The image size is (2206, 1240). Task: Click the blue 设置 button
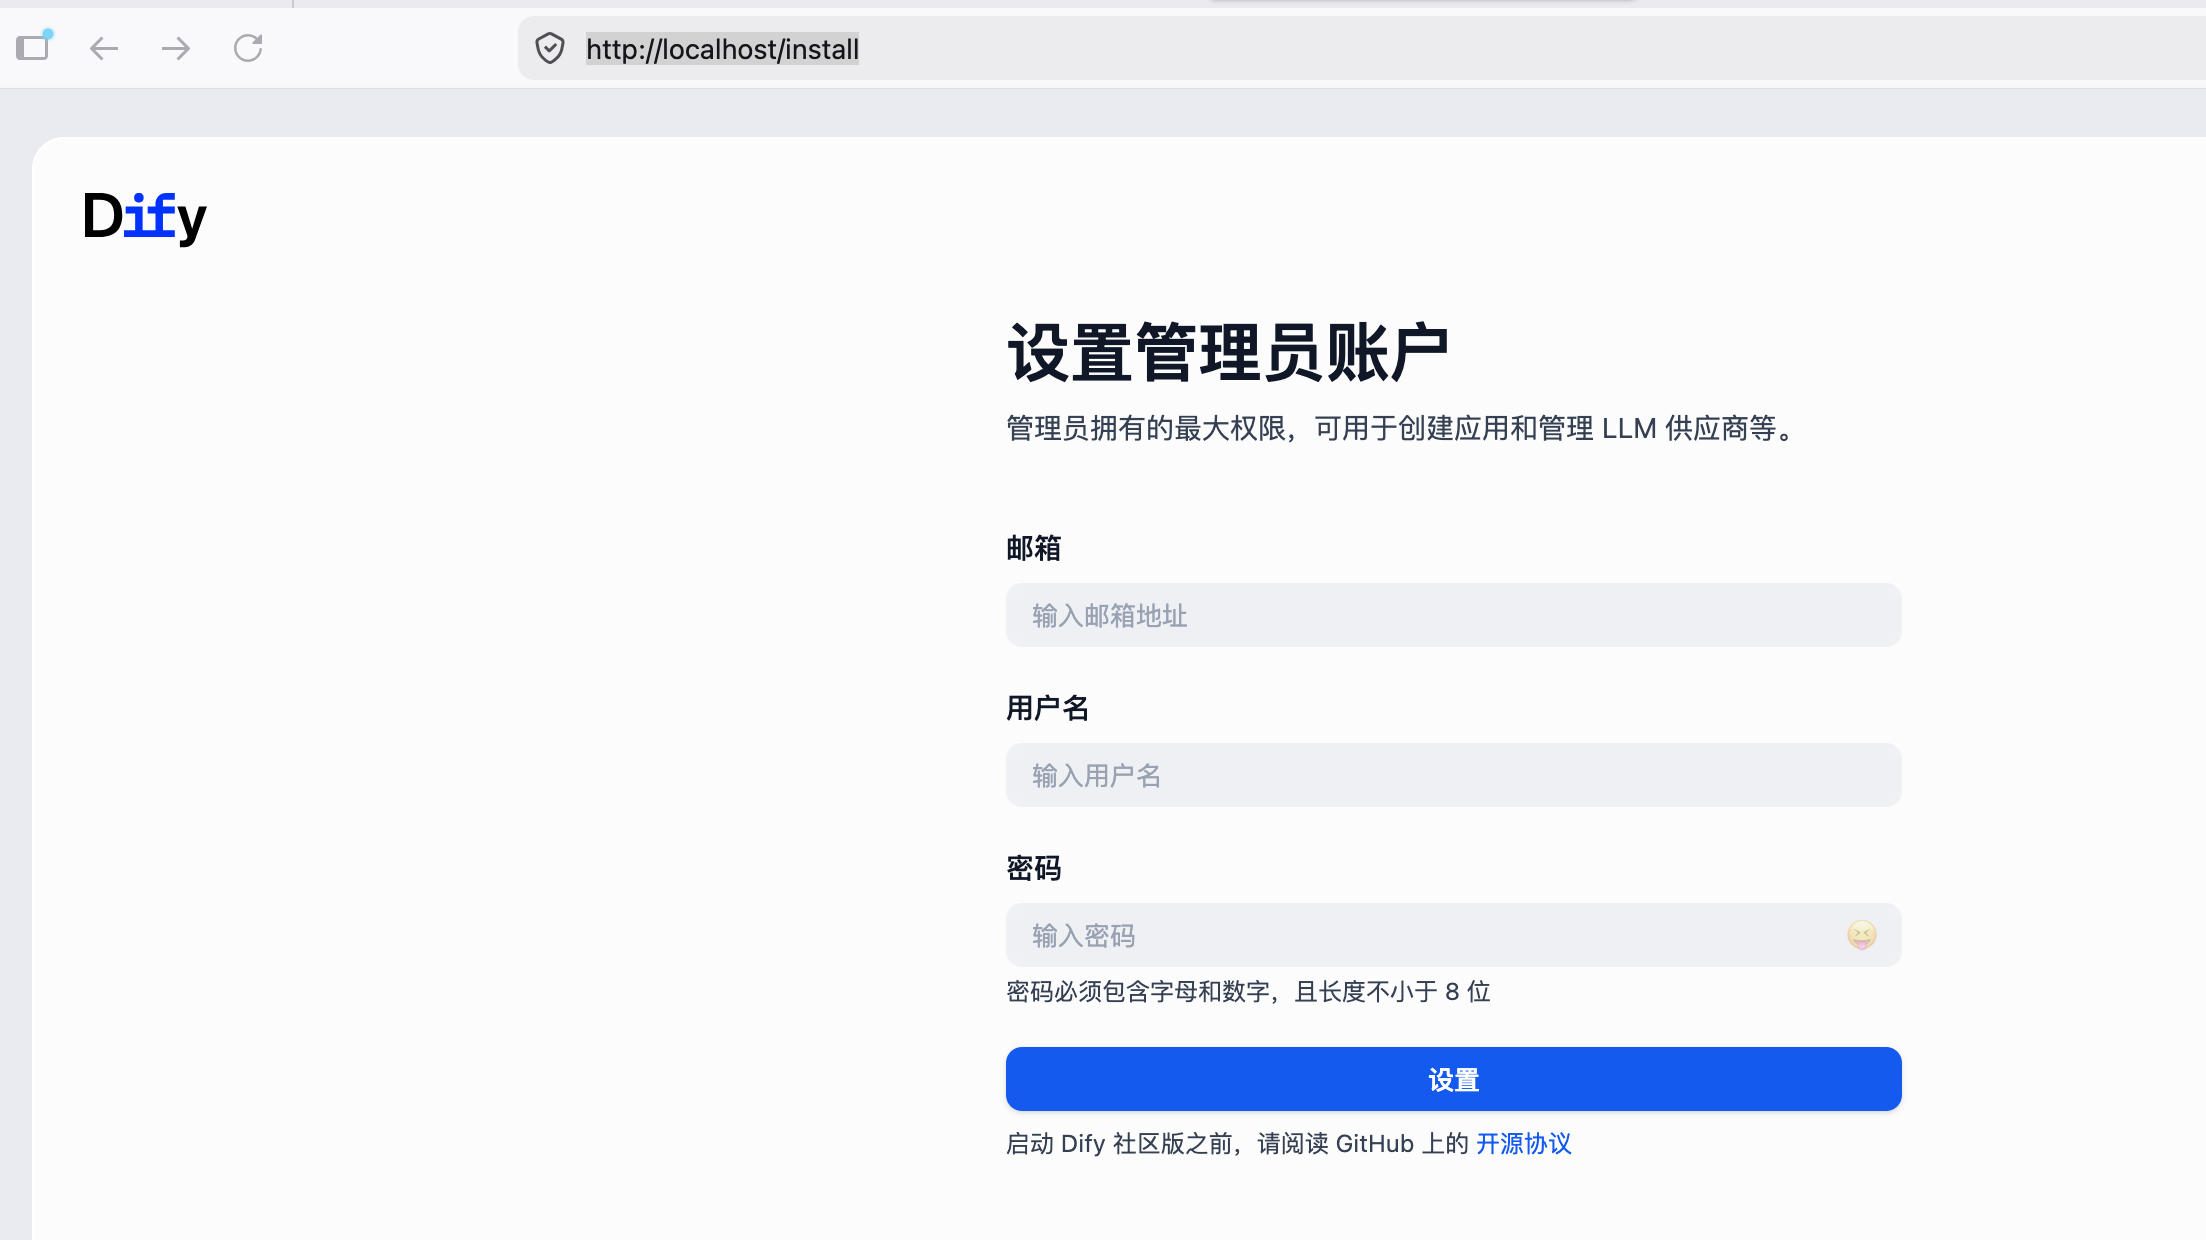point(1453,1079)
